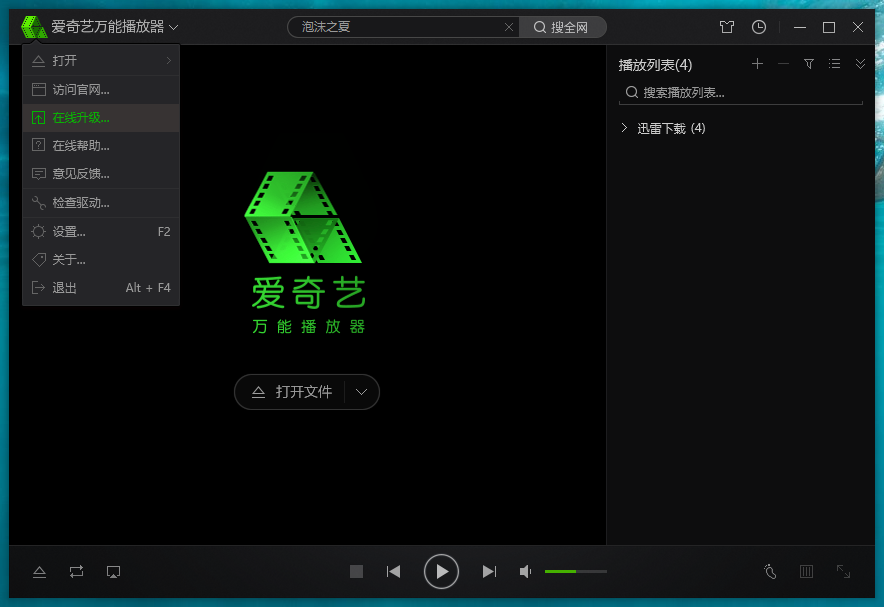The height and width of the screenshot is (607, 884).
Task: Collapse playlist with double-chevron icon
Action: 860,64
